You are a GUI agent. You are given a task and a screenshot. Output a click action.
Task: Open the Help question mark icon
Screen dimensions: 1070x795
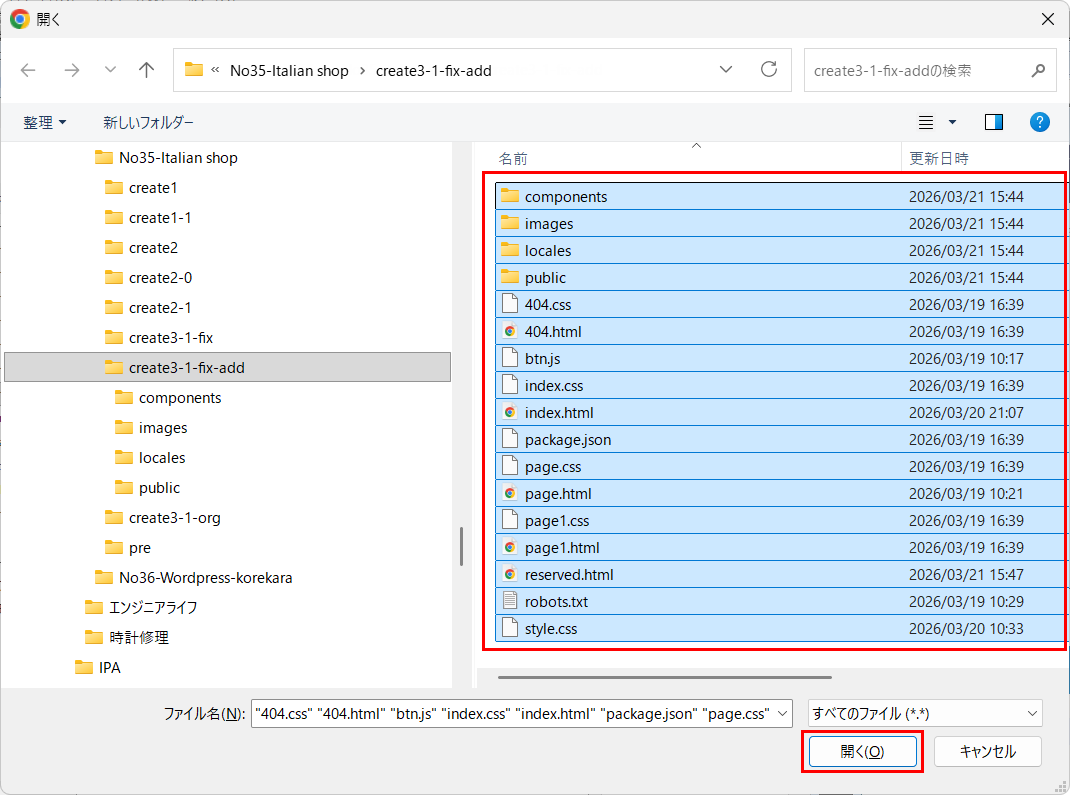point(1040,122)
